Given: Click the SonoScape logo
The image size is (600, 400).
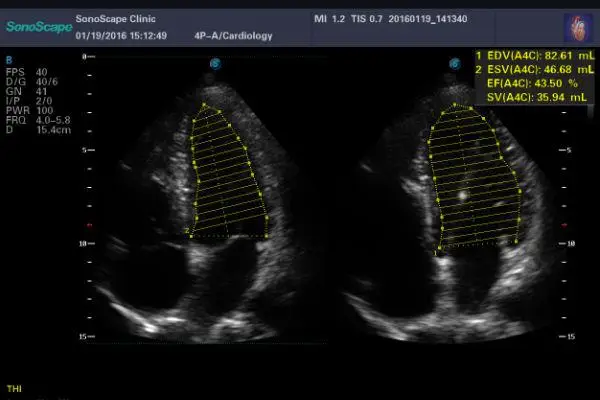Looking at the screenshot, I should coord(37,27).
